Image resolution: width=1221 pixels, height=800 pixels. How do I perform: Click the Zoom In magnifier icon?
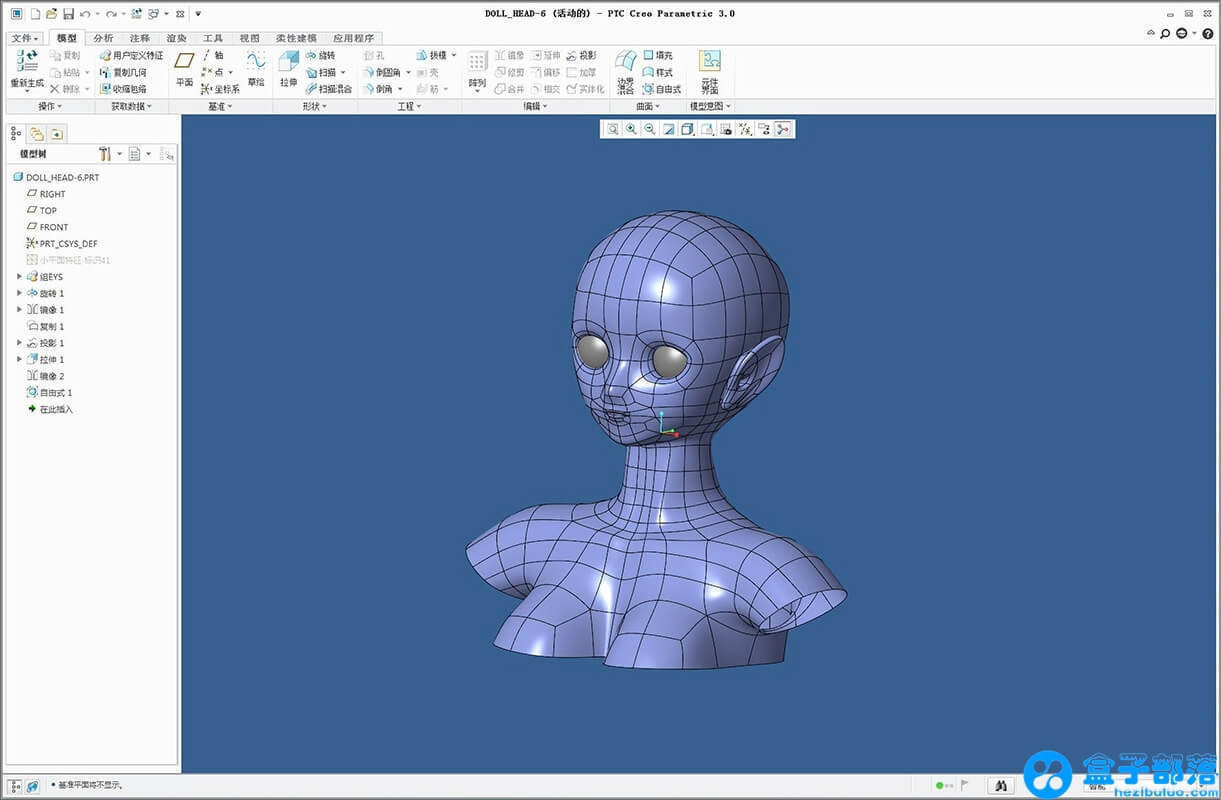pos(631,129)
